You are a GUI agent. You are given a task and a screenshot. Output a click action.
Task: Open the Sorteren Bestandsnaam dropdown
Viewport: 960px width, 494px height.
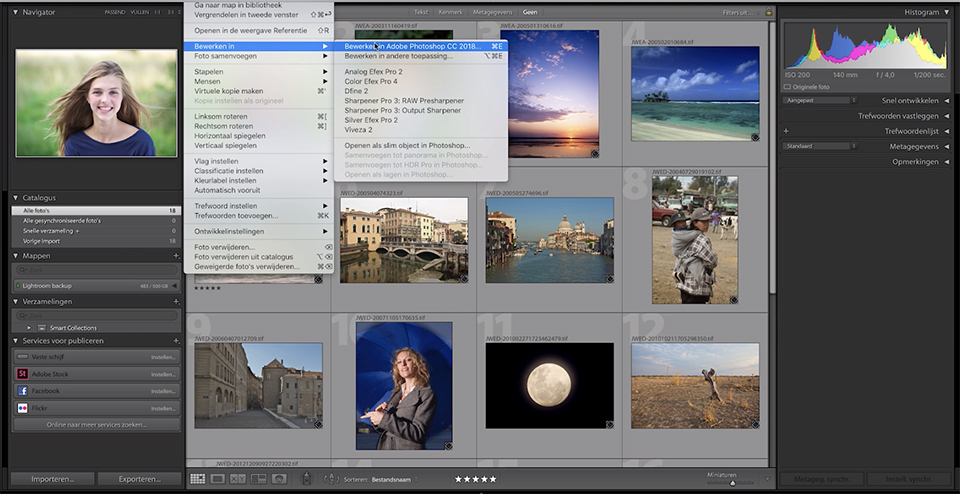[395, 480]
